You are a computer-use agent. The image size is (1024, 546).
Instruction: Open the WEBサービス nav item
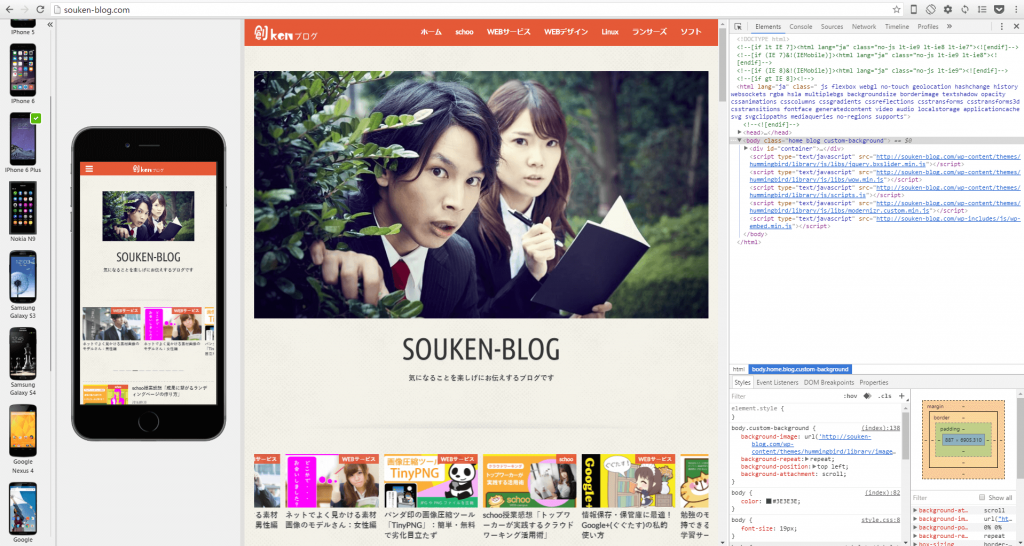tap(509, 32)
